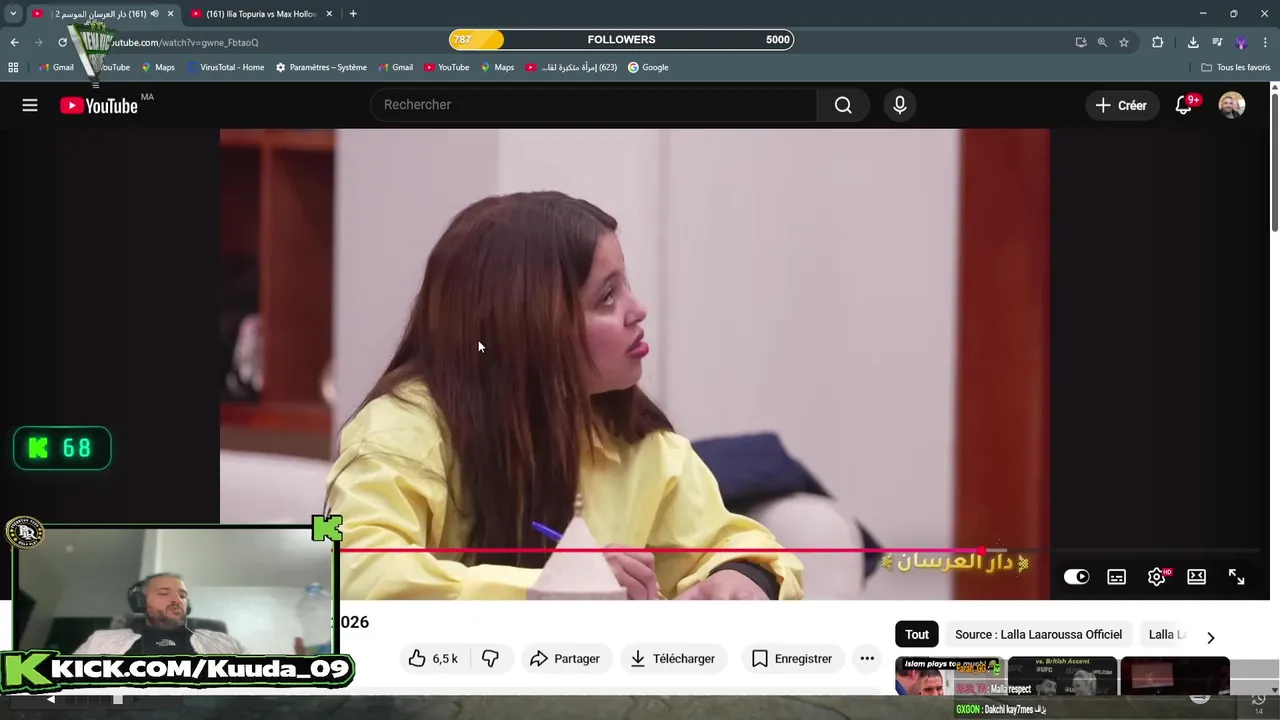Open the browser extensions puzzle icon
Screen dimensions: 1280x720
coord(1158,42)
